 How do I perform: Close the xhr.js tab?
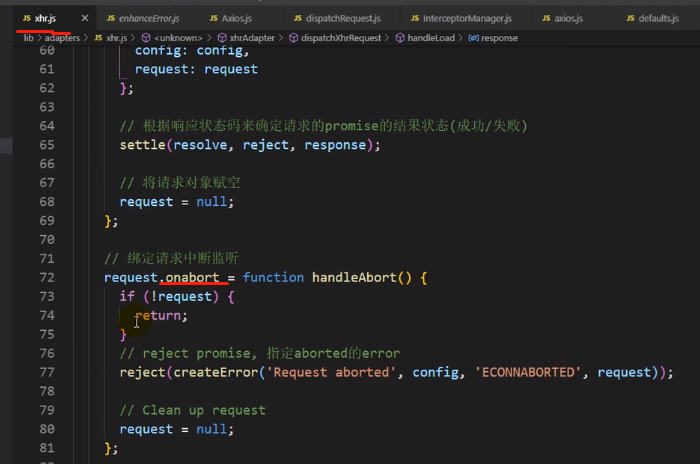tap(85, 18)
